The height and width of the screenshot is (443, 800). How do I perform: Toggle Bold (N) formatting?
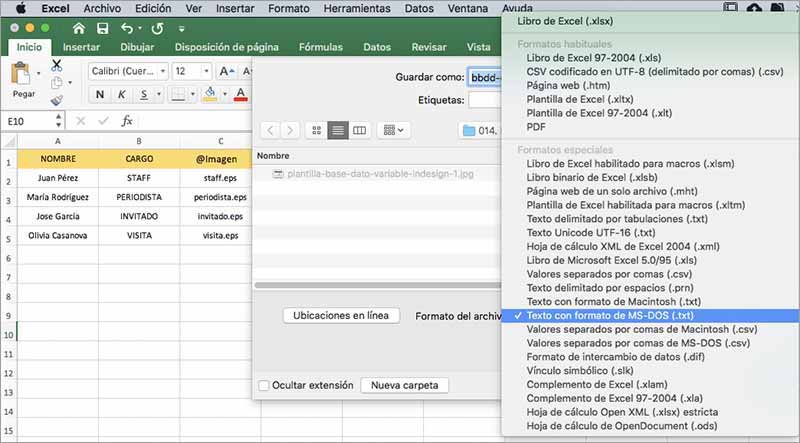click(x=100, y=94)
